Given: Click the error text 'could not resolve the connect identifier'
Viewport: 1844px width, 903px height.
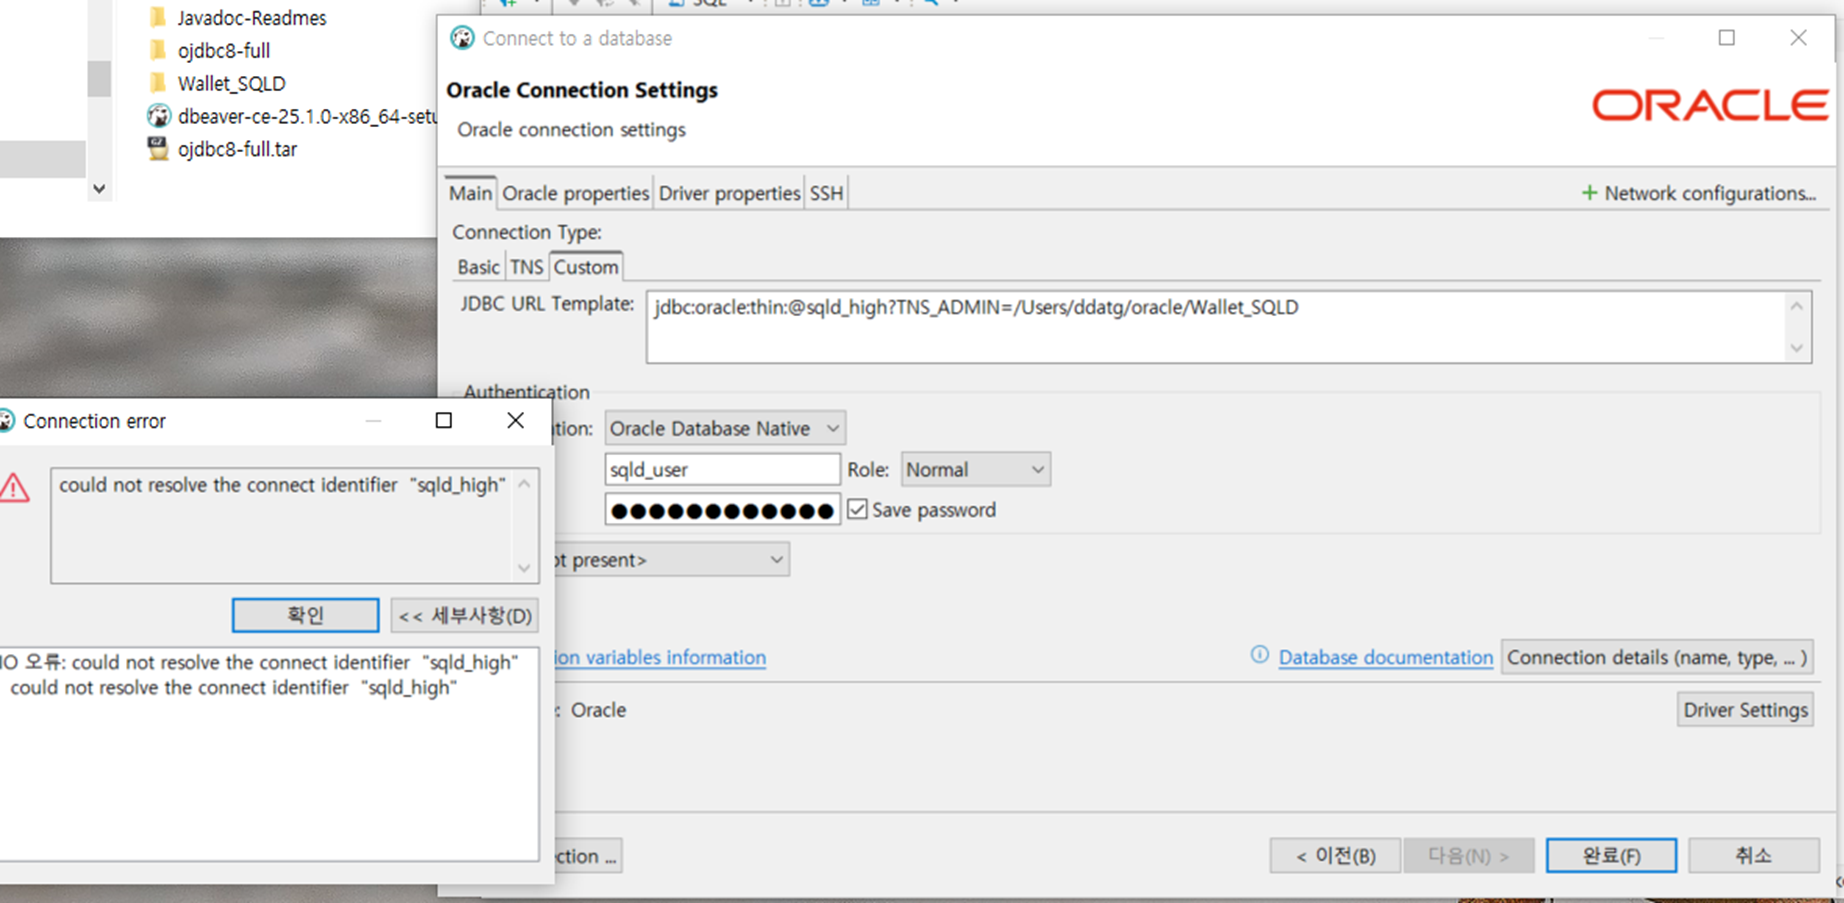Looking at the screenshot, I should point(282,485).
